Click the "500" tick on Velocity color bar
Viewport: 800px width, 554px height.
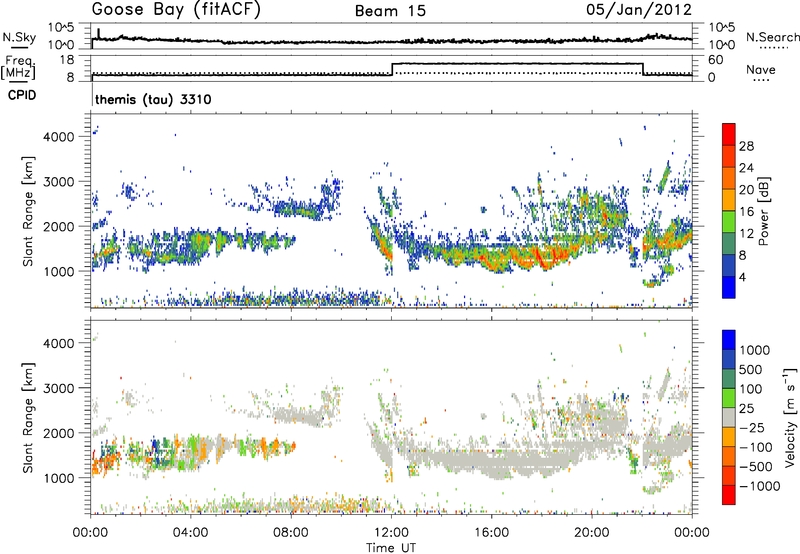coord(751,369)
